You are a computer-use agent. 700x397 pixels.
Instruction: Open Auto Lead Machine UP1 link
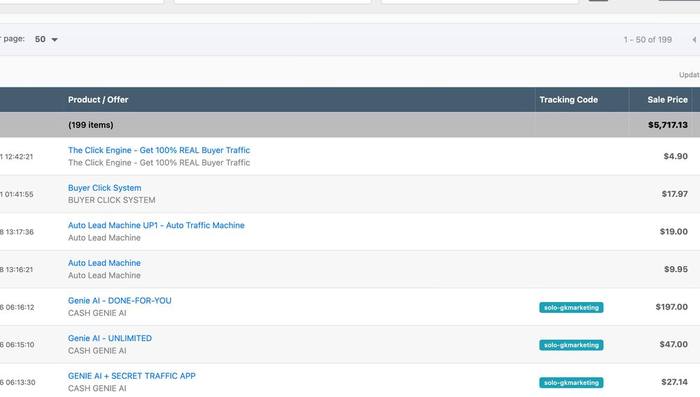pos(156,225)
